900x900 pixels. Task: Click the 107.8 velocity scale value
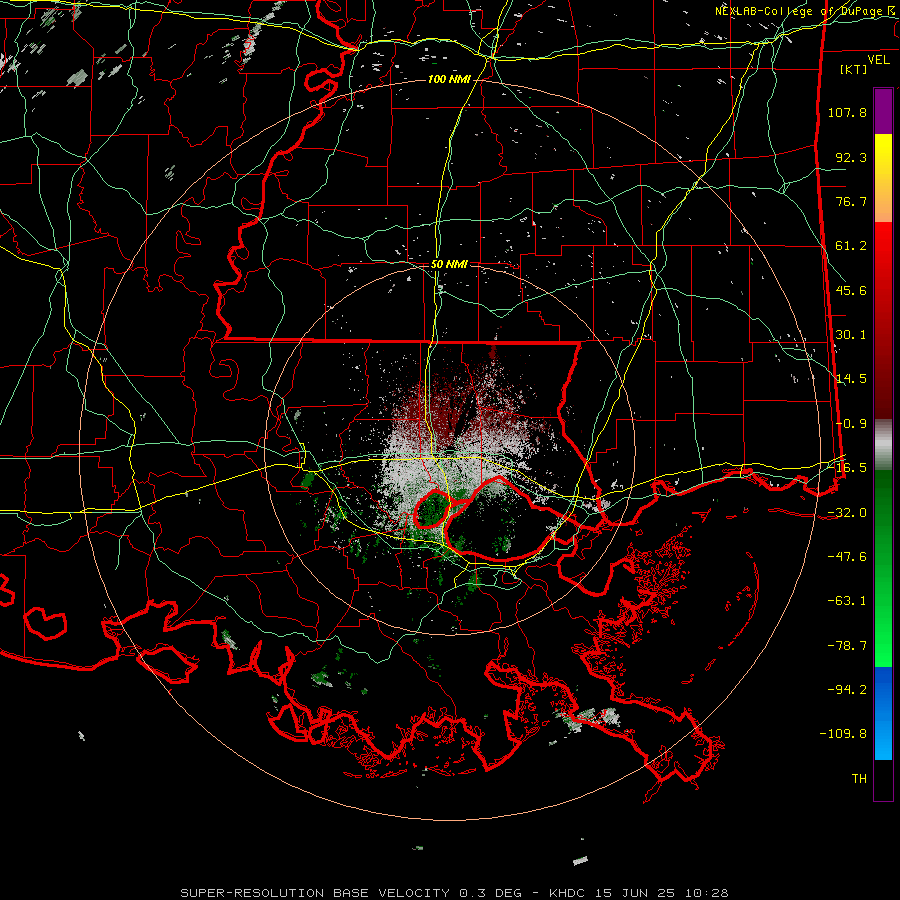(847, 112)
